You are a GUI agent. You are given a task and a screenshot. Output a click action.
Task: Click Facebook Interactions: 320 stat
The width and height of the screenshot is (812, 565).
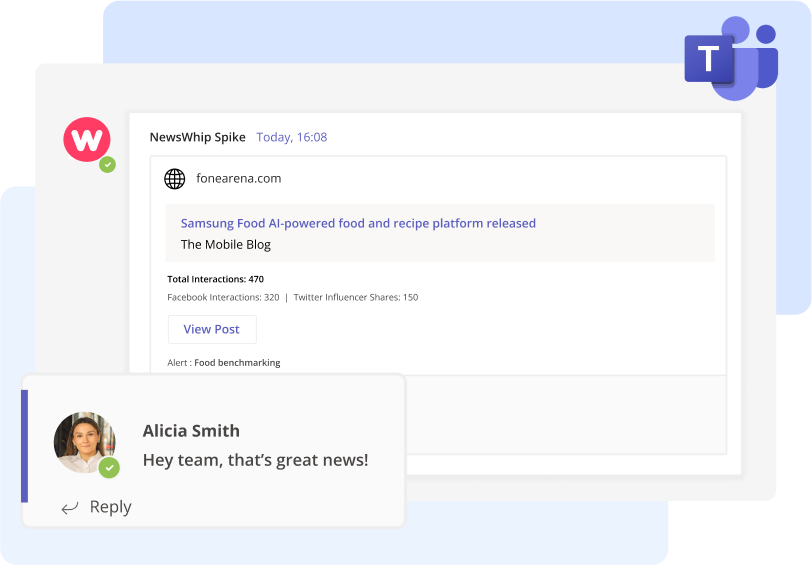point(223,297)
